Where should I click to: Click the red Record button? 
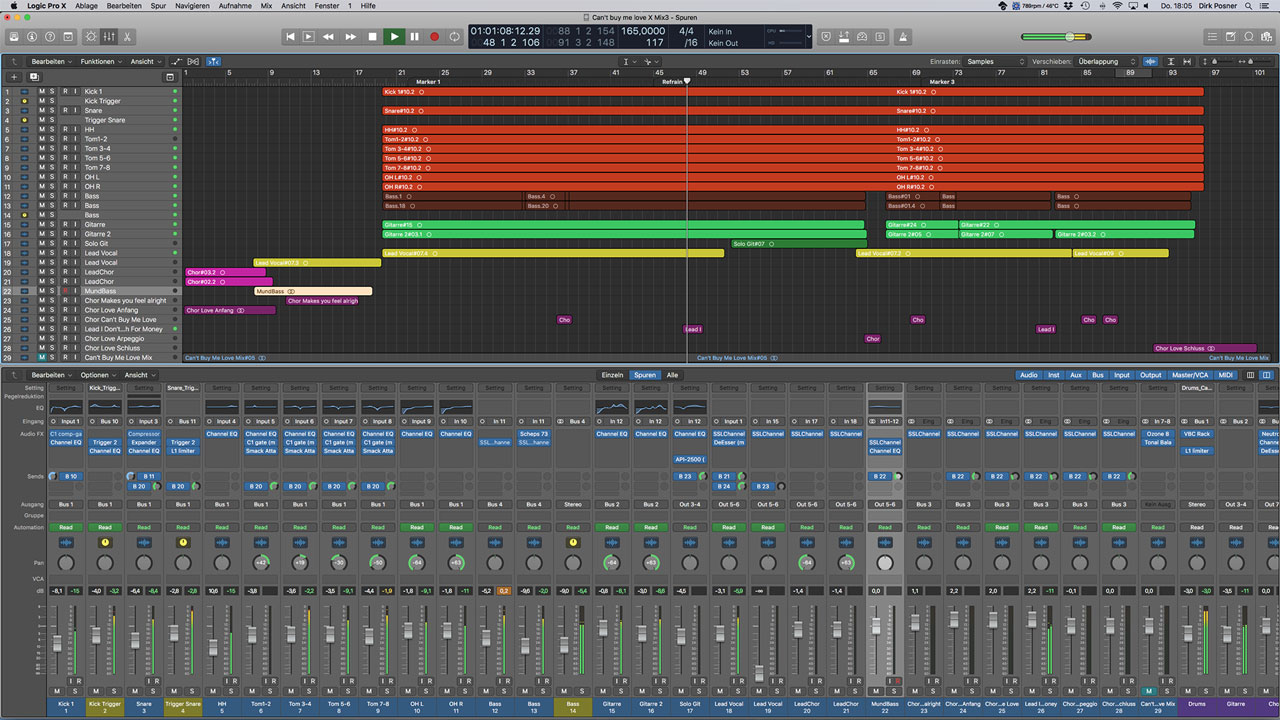point(434,37)
